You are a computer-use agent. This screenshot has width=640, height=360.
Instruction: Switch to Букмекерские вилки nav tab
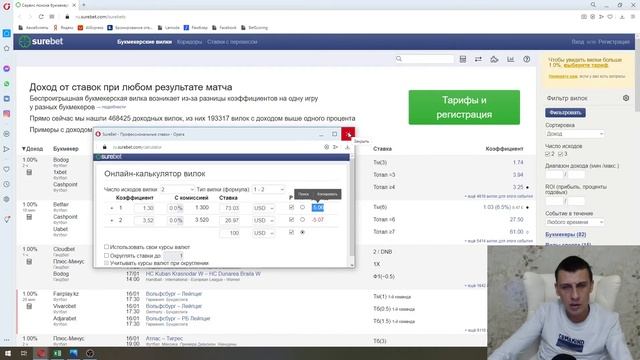[144, 42]
